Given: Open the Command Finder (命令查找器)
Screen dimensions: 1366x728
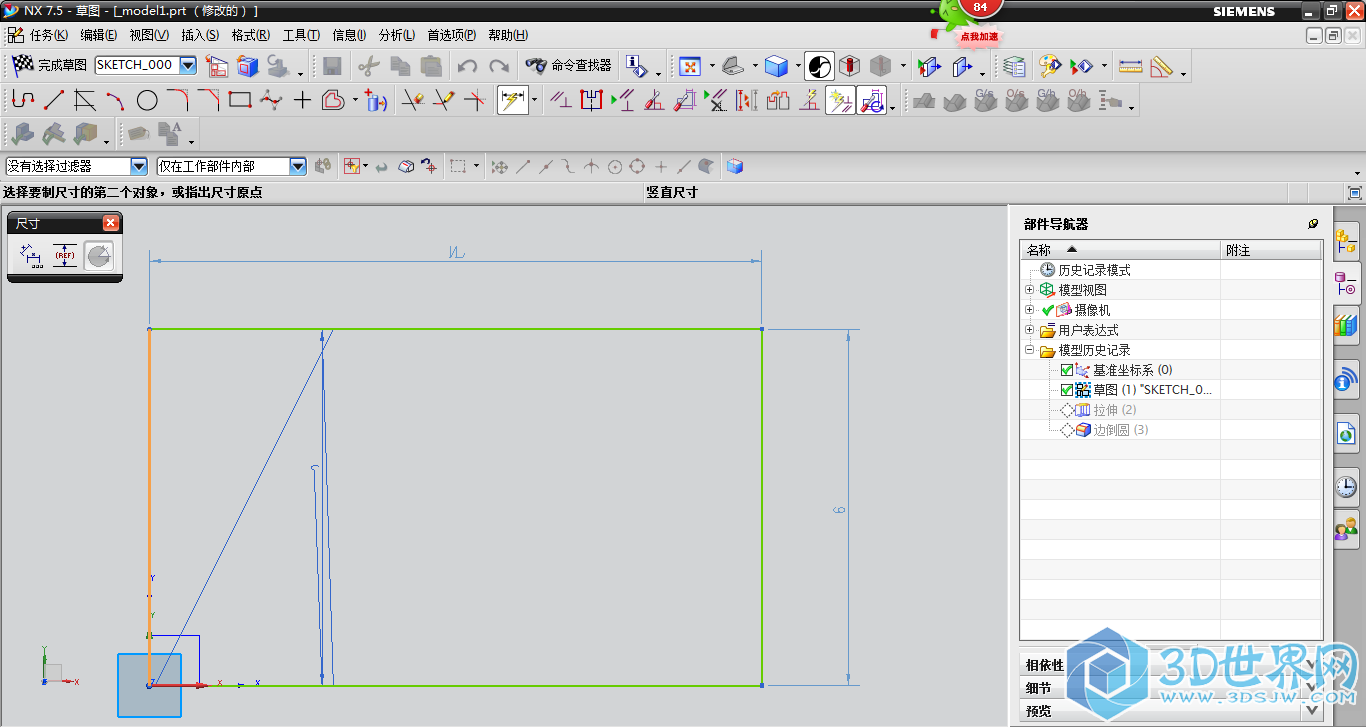Looking at the screenshot, I should tap(568, 65).
